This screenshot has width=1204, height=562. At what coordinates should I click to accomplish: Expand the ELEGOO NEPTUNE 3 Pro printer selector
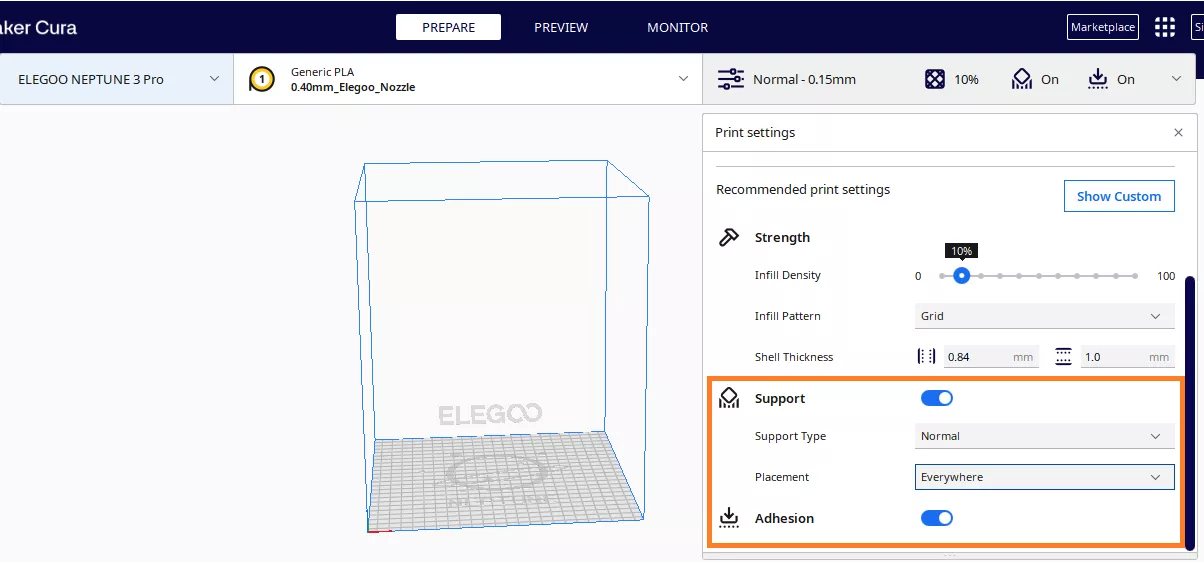click(x=117, y=79)
